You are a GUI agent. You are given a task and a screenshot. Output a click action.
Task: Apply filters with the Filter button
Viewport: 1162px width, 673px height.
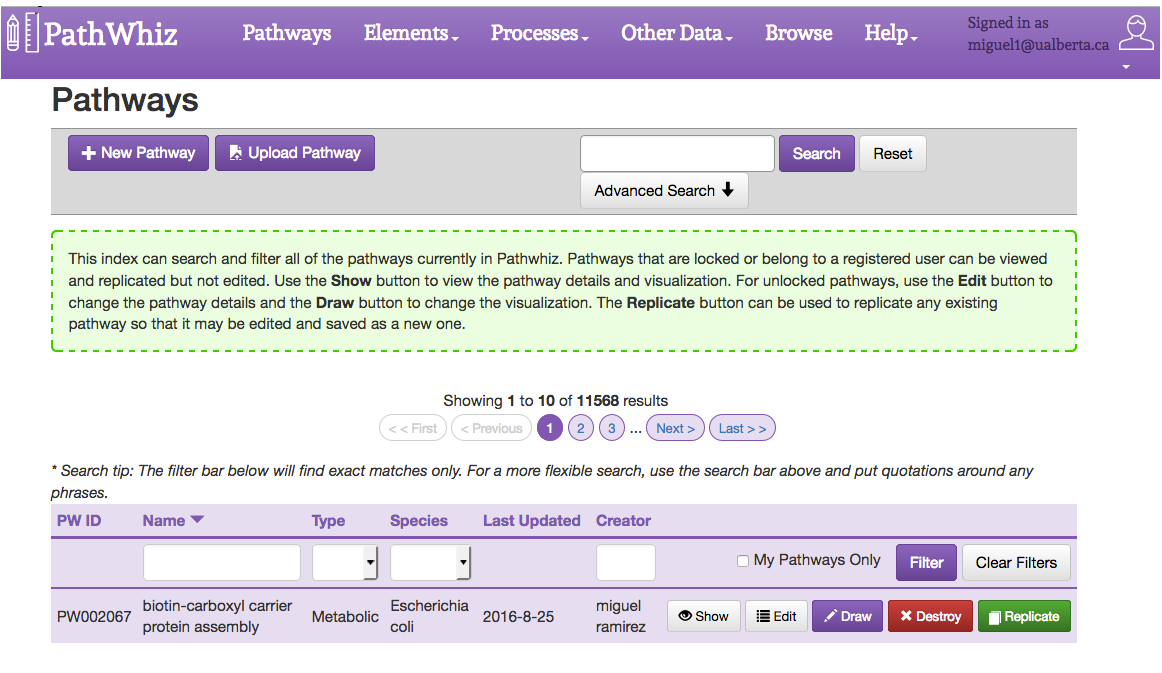coord(926,563)
